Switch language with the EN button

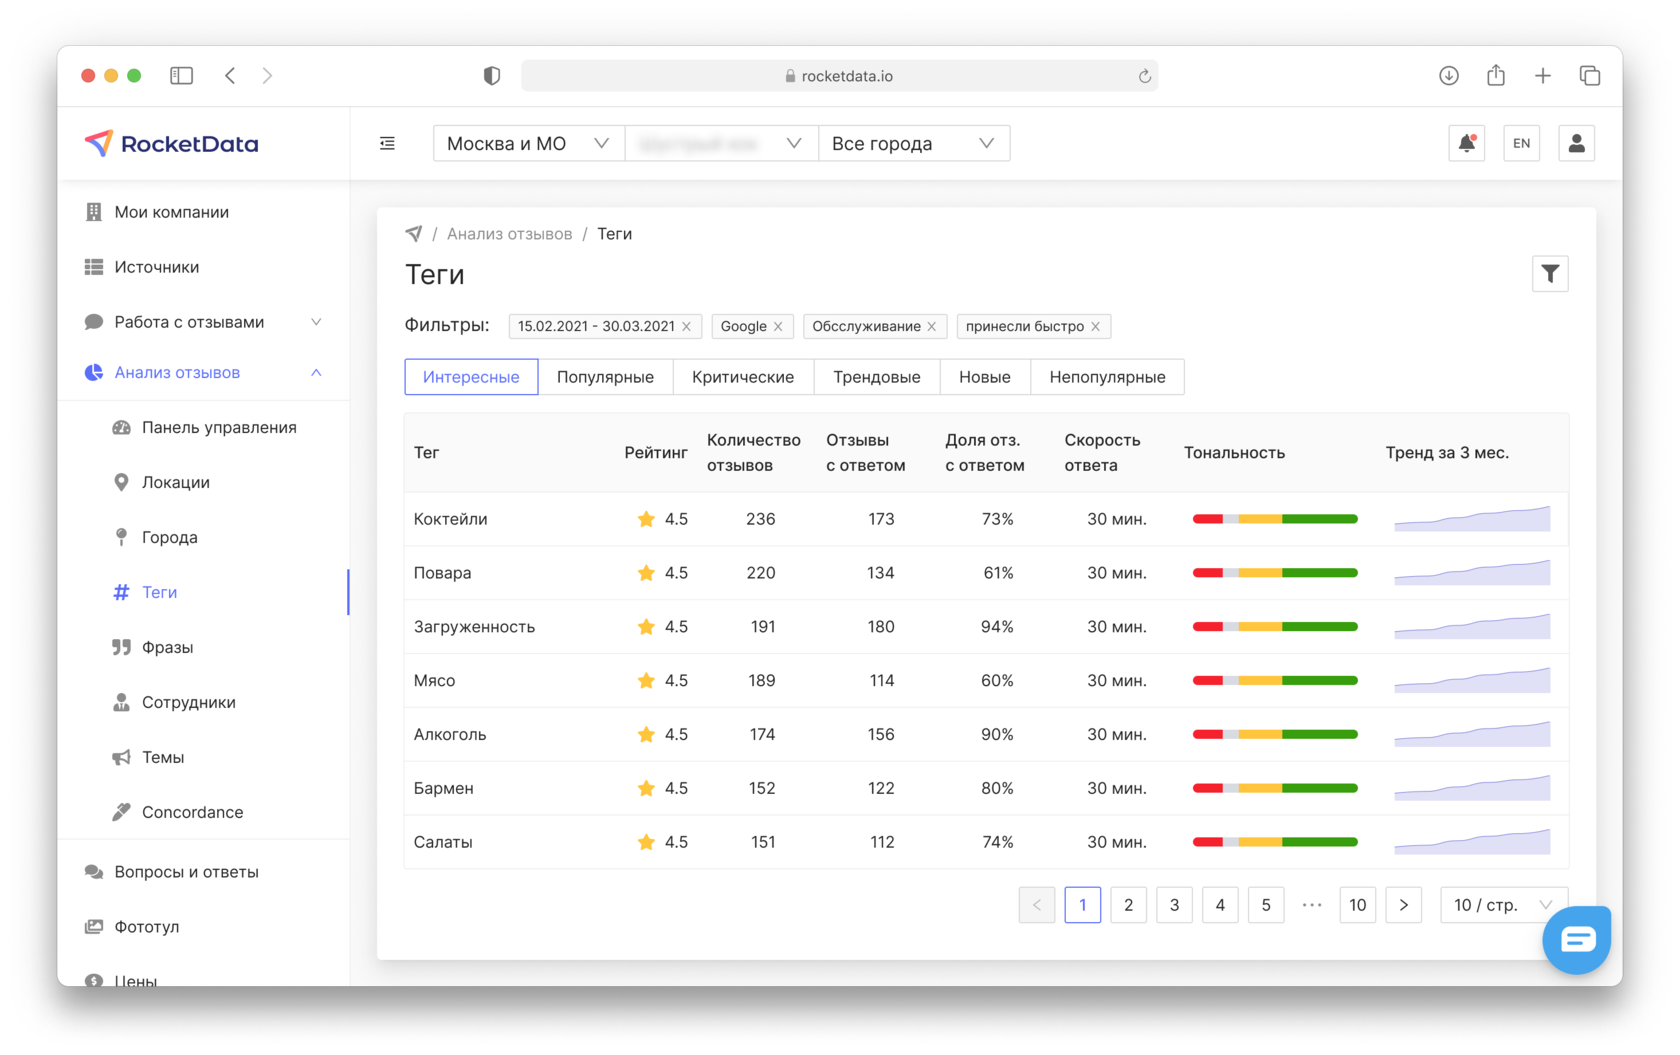coord(1522,143)
